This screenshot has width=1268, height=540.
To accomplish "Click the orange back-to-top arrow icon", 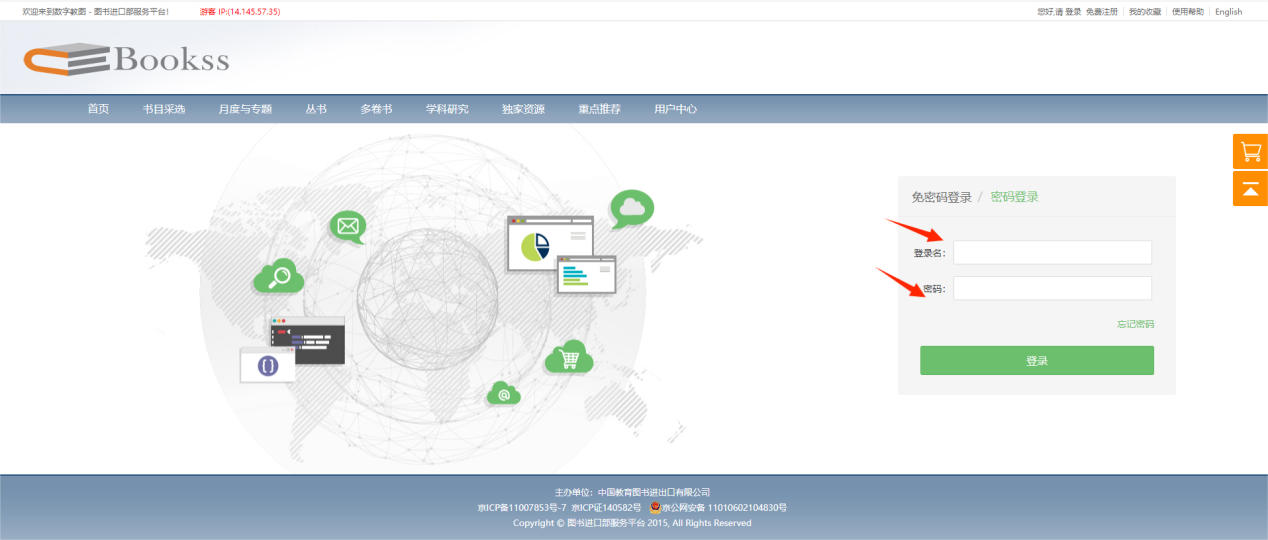I will pyautogui.click(x=1250, y=189).
